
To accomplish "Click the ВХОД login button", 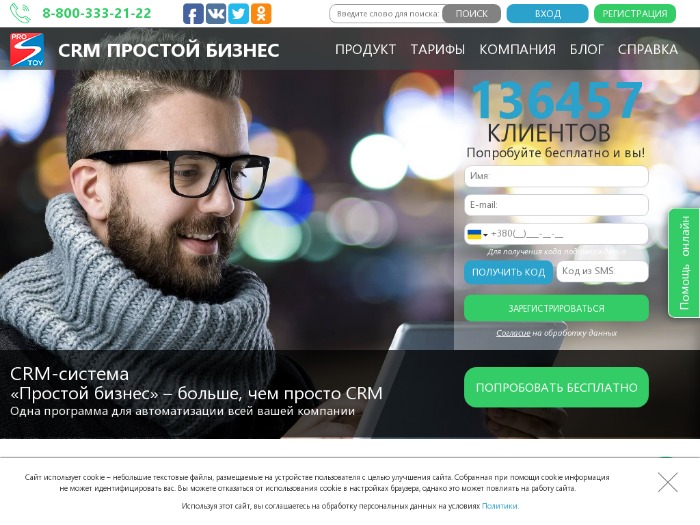I will (x=547, y=14).
